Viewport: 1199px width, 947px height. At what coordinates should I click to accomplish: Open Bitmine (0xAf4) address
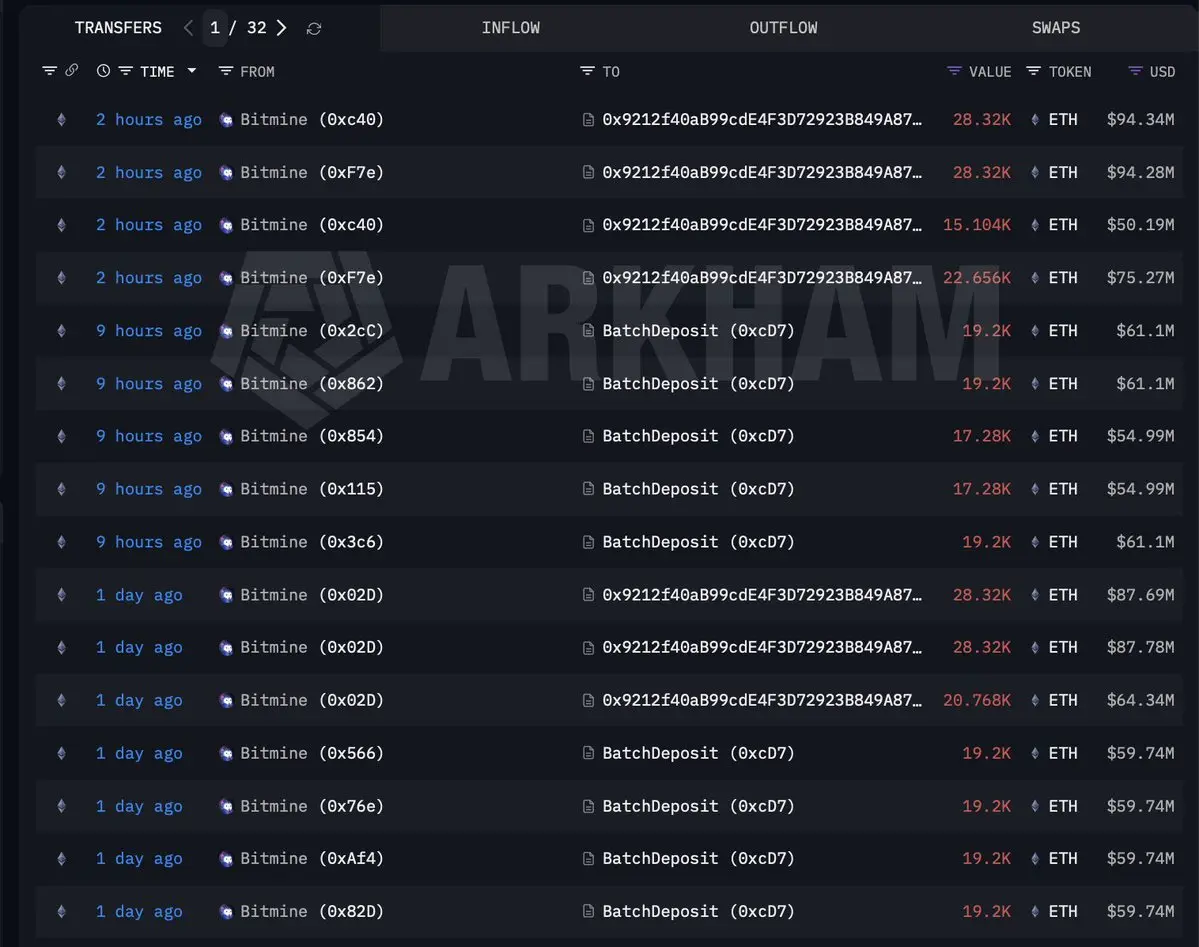[x=312, y=858]
